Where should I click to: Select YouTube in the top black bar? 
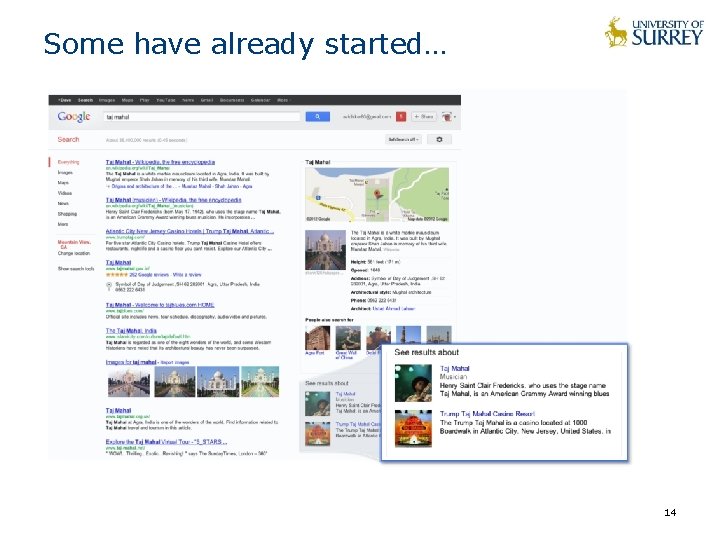tap(166, 100)
